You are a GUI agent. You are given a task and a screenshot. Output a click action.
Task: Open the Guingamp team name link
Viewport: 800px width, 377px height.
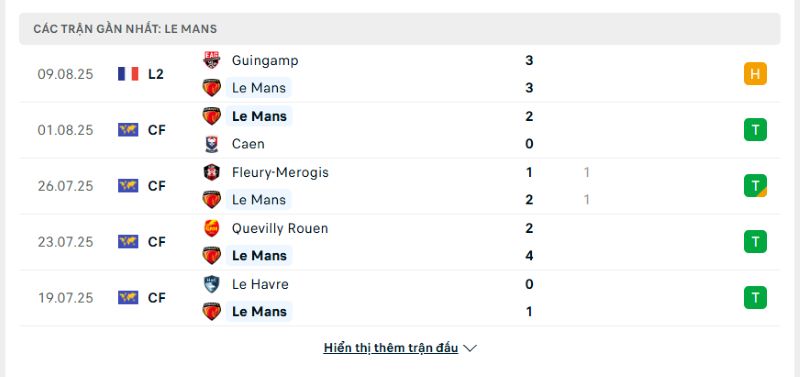265,60
